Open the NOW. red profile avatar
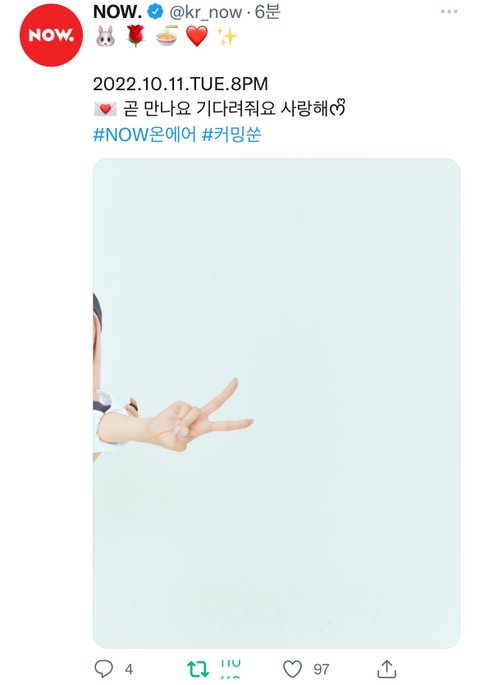The image size is (480, 685). click(51, 35)
